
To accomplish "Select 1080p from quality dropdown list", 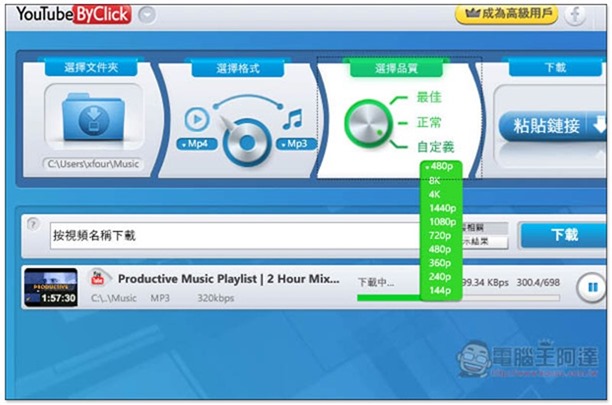I will [x=442, y=221].
